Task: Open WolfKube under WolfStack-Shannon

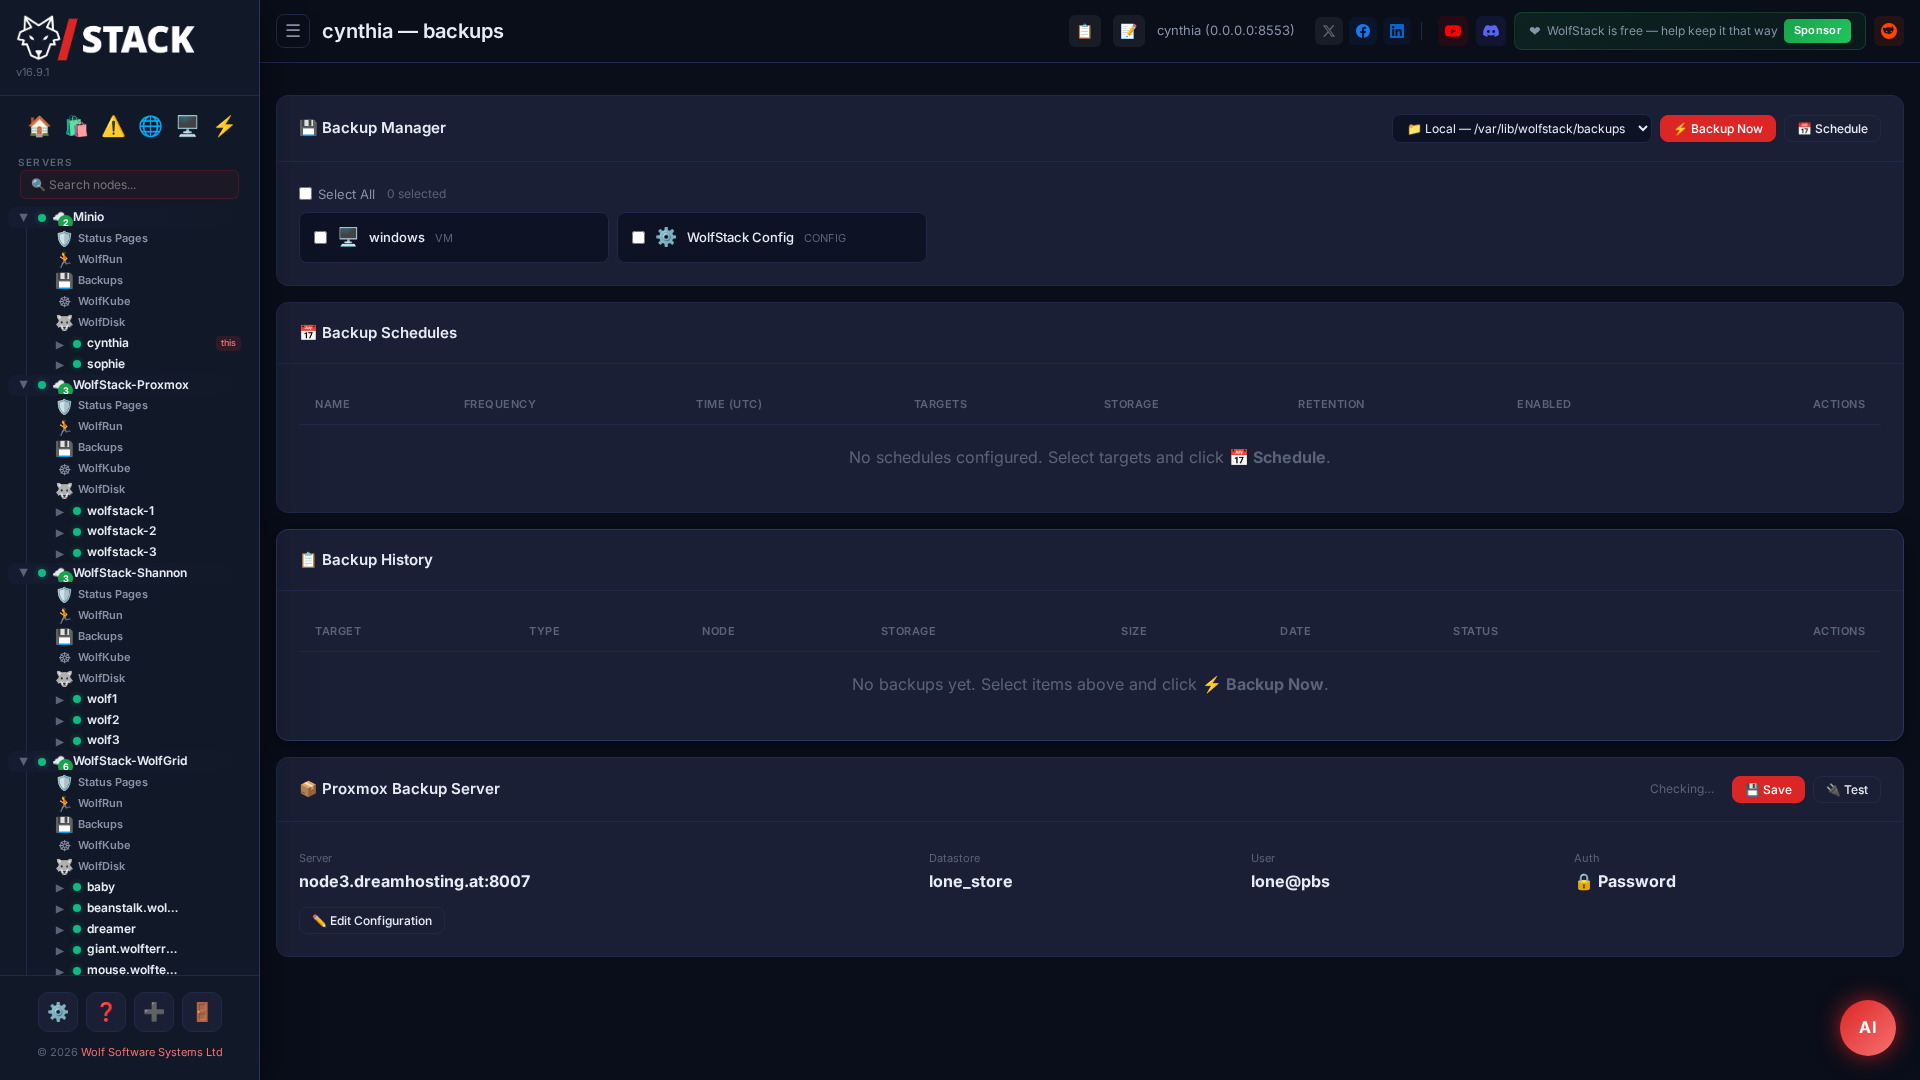Action: click(104, 657)
